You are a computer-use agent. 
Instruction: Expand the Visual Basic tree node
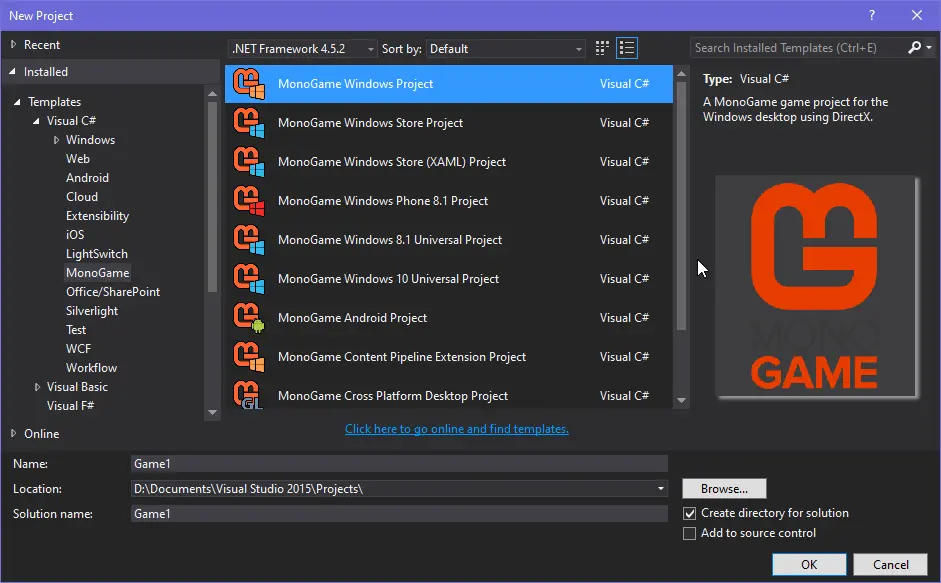(37, 387)
